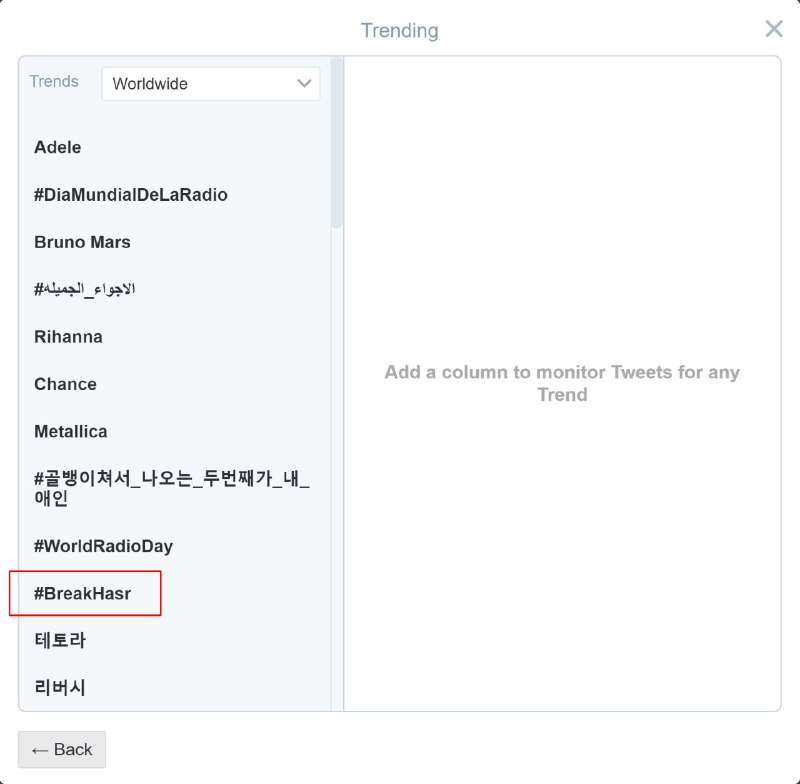The height and width of the screenshot is (784, 800).
Task: Open the #WorldRadioDay trend
Action: [x=103, y=546]
